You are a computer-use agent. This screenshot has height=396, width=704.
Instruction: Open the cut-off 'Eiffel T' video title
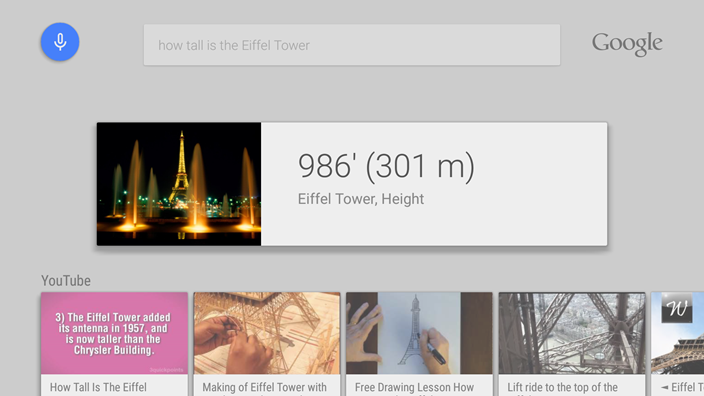coord(687,387)
